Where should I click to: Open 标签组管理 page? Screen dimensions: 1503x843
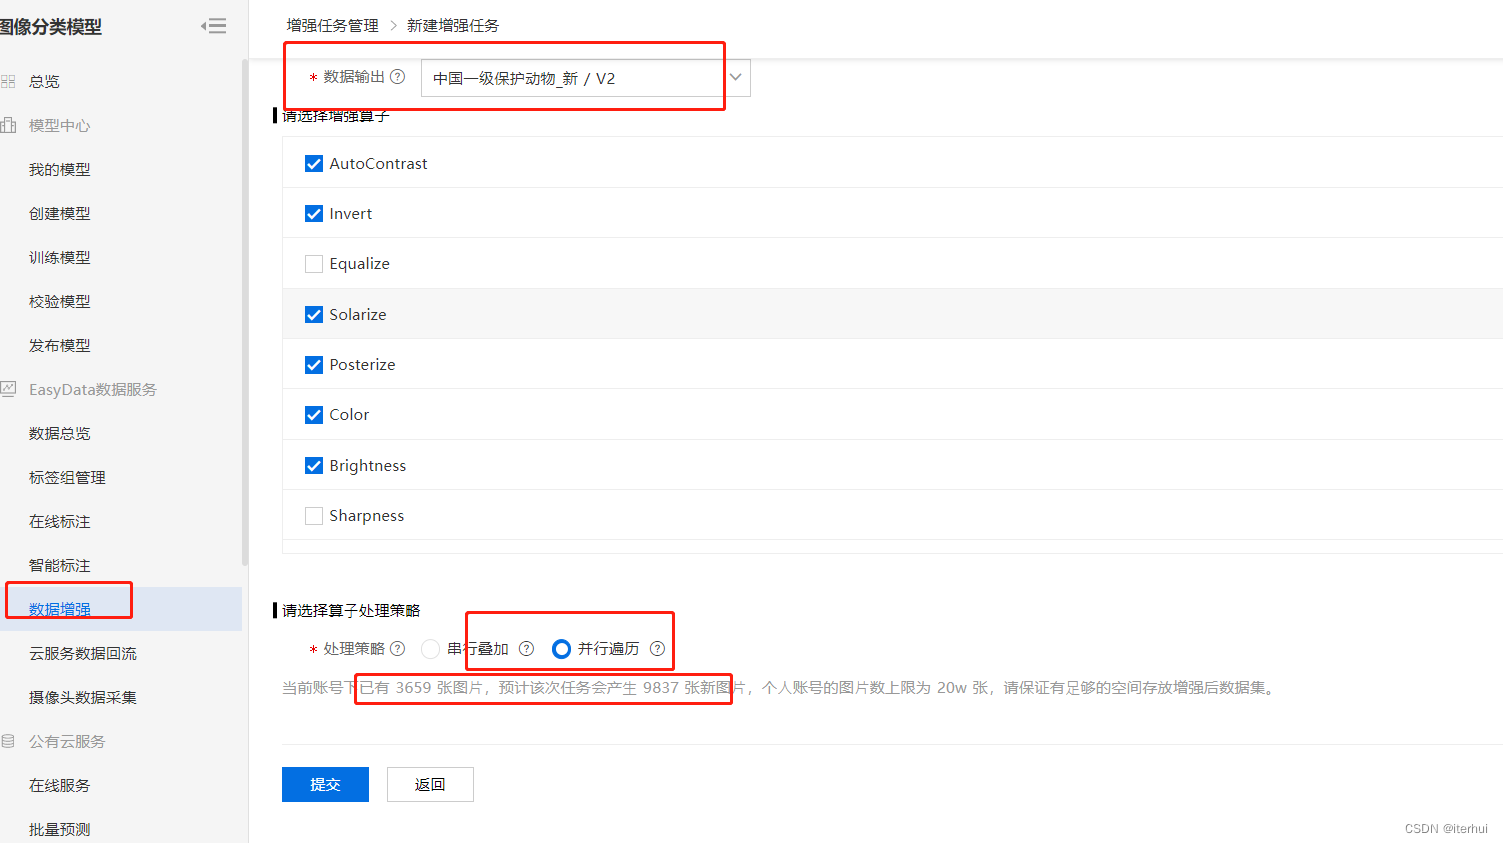click(67, 477)
